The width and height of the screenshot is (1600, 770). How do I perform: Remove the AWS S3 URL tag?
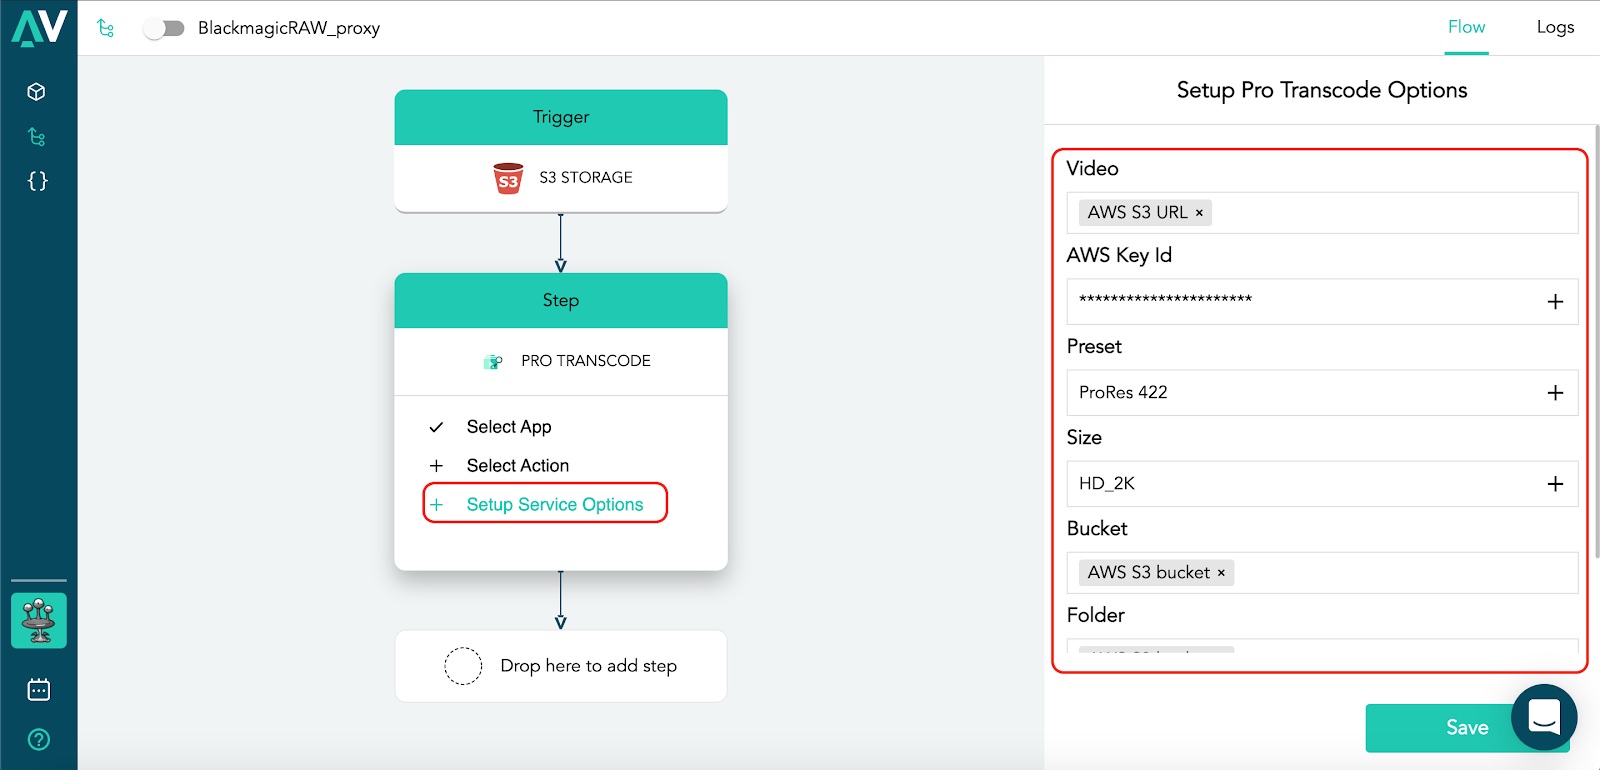pos(1199,213)
